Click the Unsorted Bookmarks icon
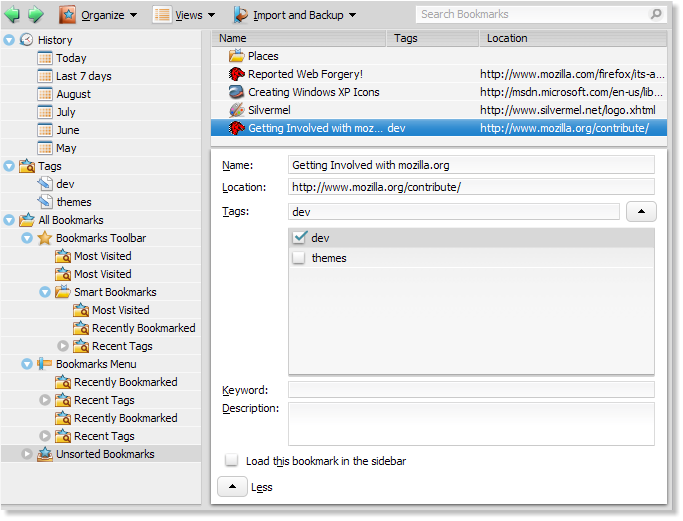 pos(44,454)
